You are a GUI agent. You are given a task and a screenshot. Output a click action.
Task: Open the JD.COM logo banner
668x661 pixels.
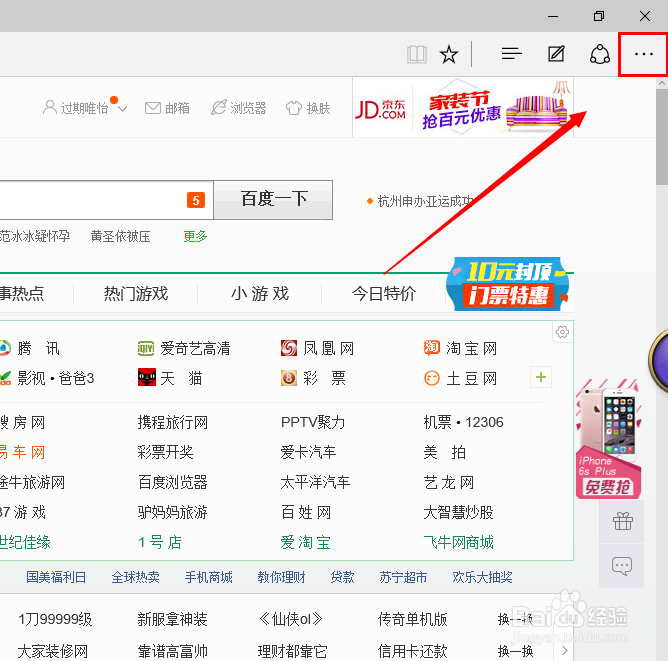click(380, 109)
